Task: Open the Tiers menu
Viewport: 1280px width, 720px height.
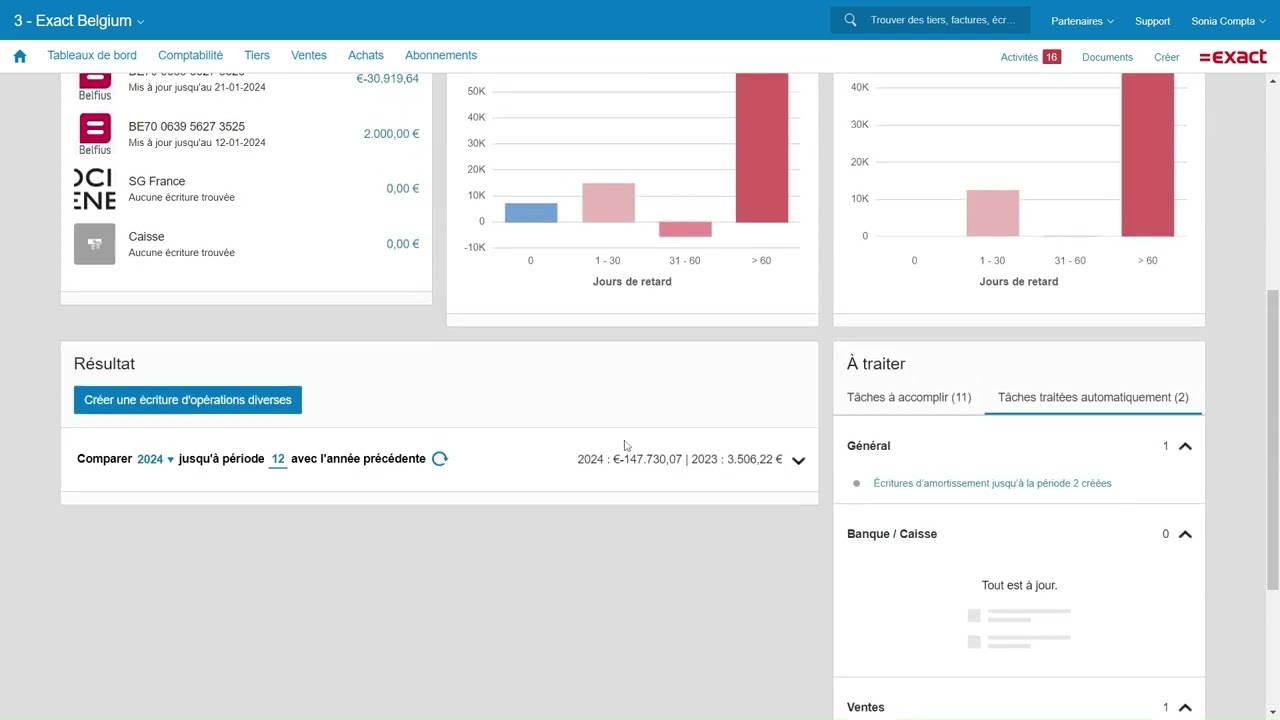Action: (257, 56)
